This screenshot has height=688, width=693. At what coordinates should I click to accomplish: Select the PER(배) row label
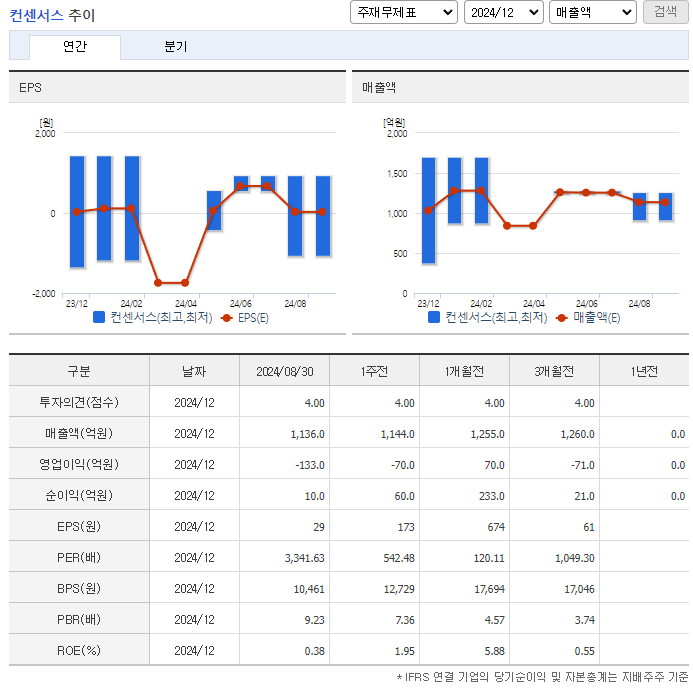[x=79, y=558]
